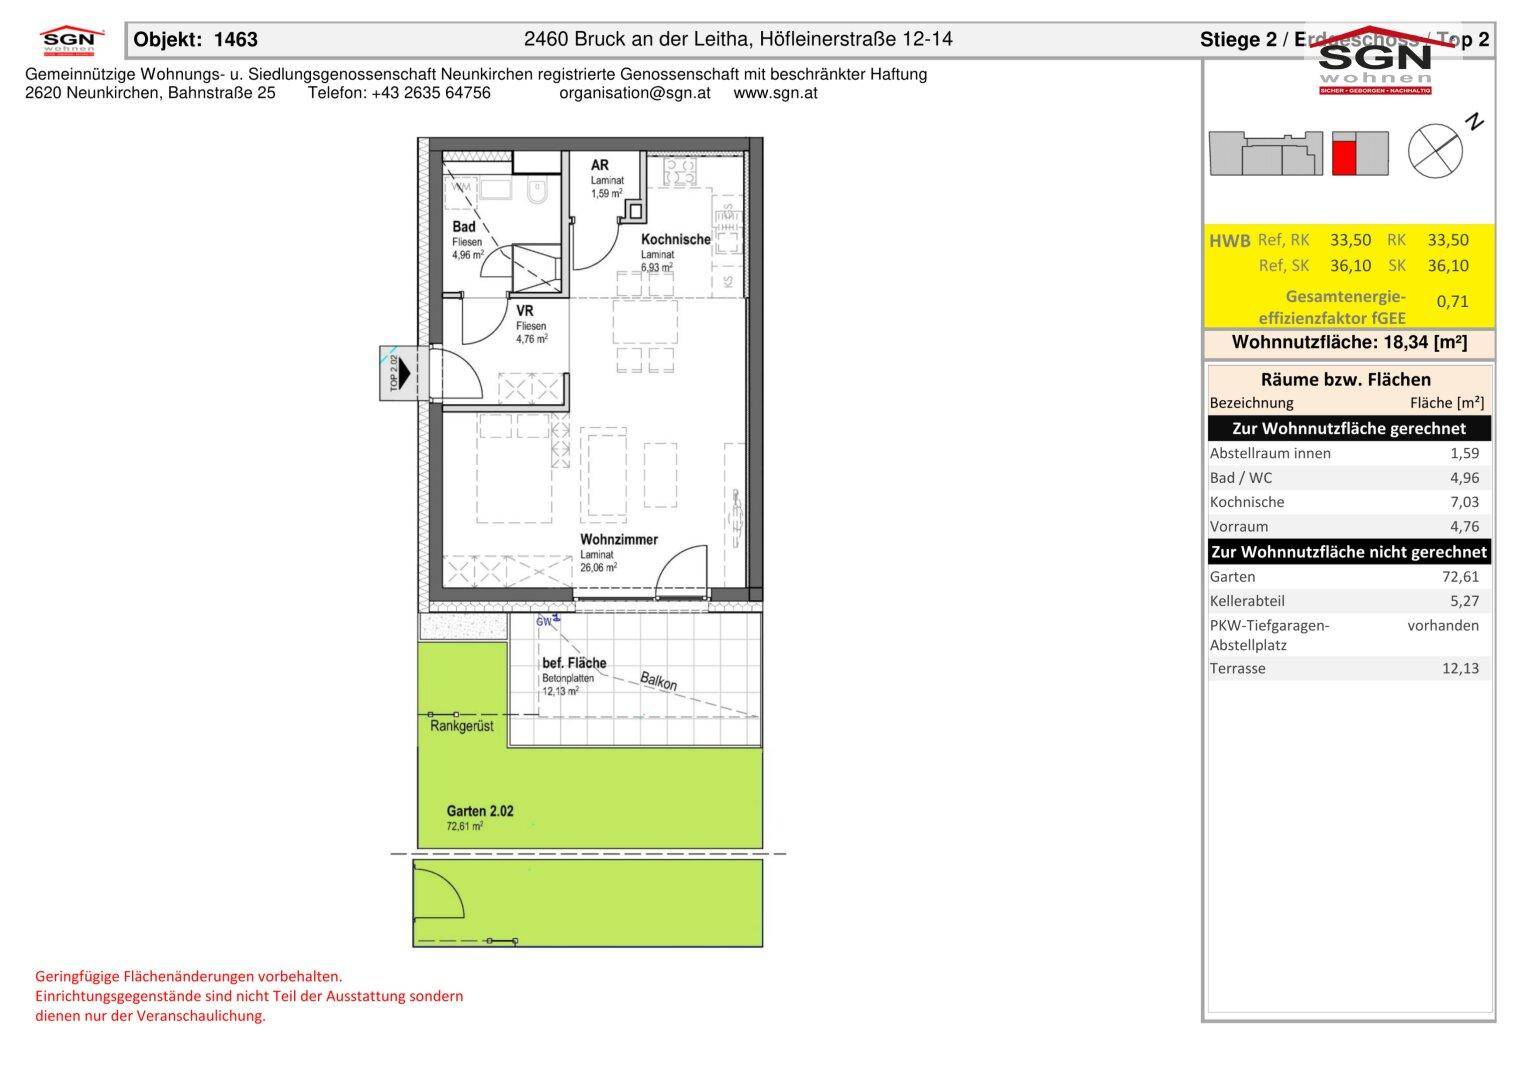Click the 'Terrasse' 12,13 table row
The width and height of the screenshot is (1529, 1080).
(1349, 668)
